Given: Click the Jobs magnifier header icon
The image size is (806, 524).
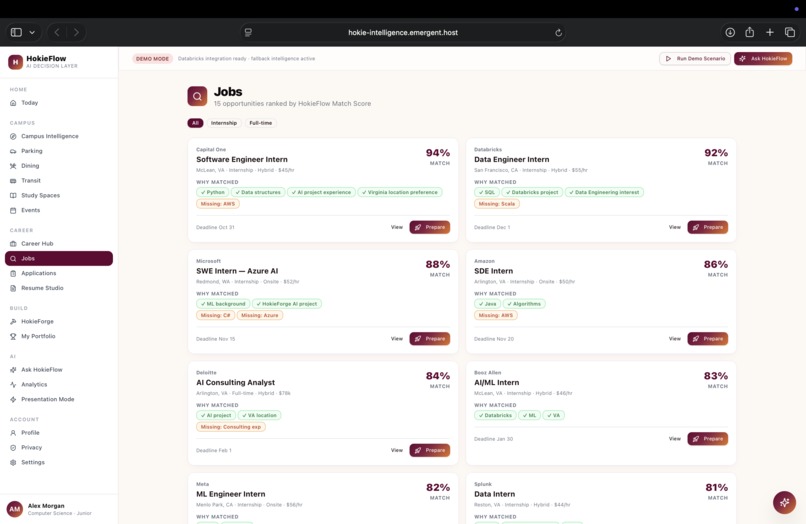Looking at the screenshot, I should (x=197, y=96).
